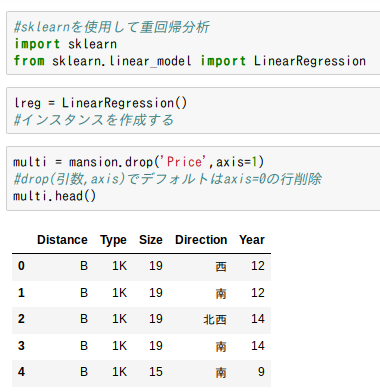380x392 pixels.
Task: Click the #インスタンスを作成する comment
Action: click(x=94, y=120)
